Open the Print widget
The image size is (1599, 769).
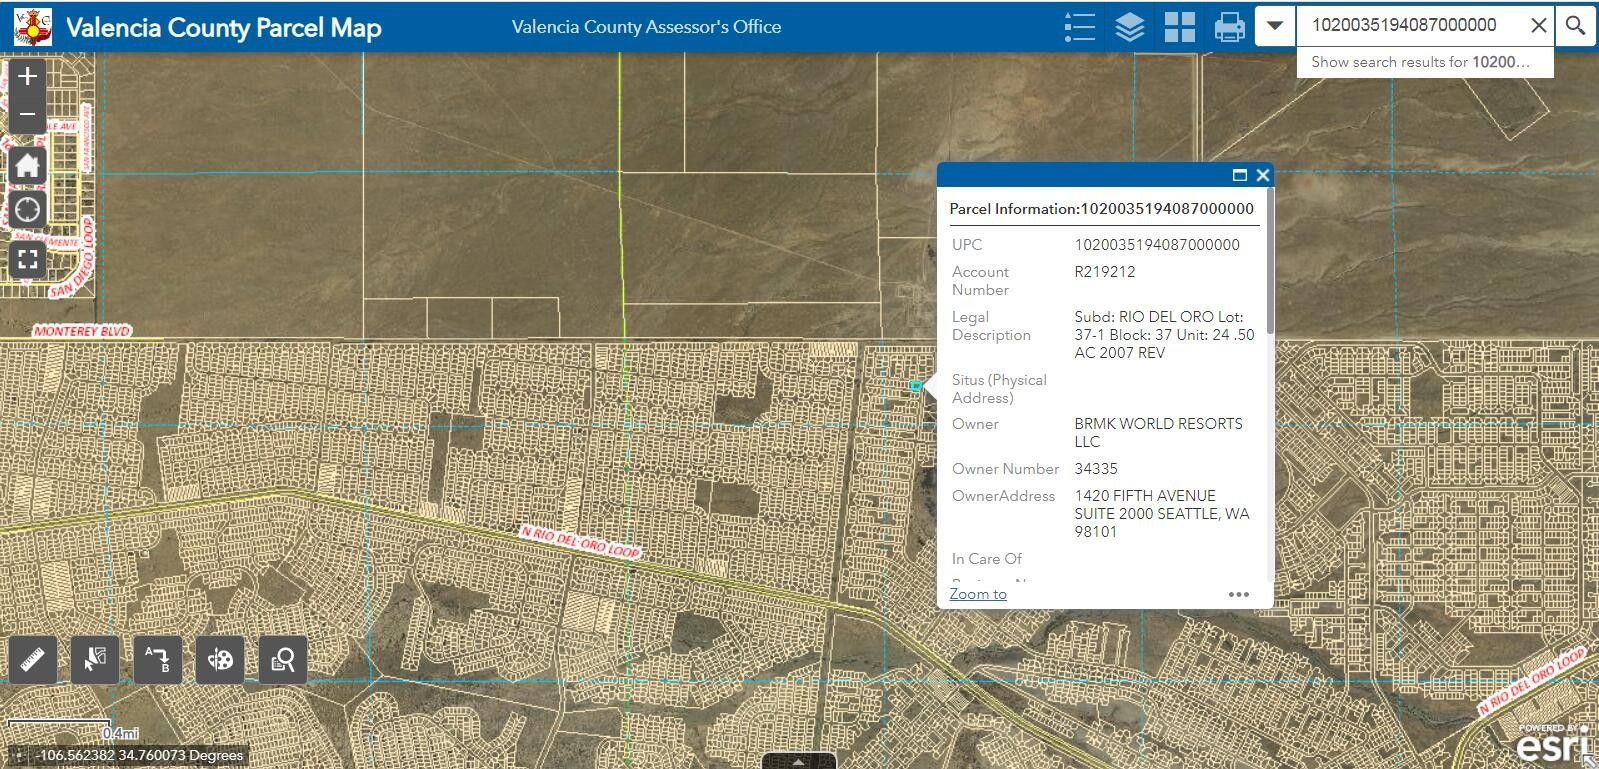[x=1230, y=27]
